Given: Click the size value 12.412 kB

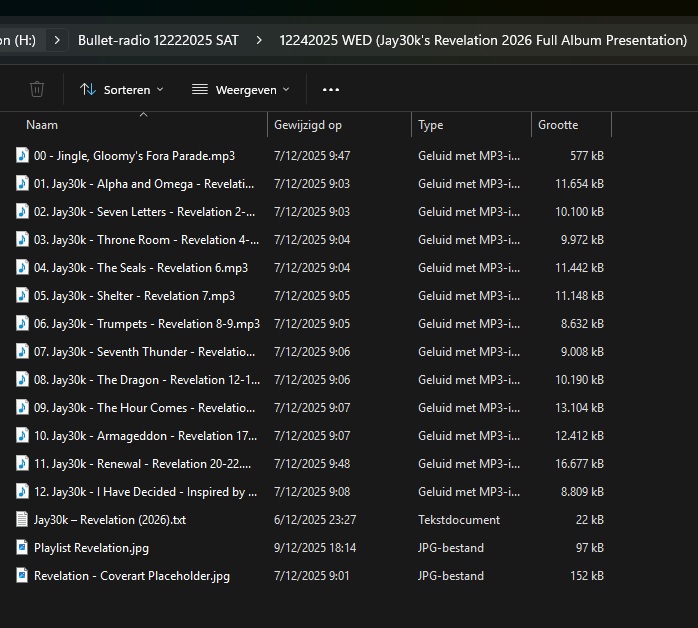Looking at the screenshot, I should click(579, 436).
